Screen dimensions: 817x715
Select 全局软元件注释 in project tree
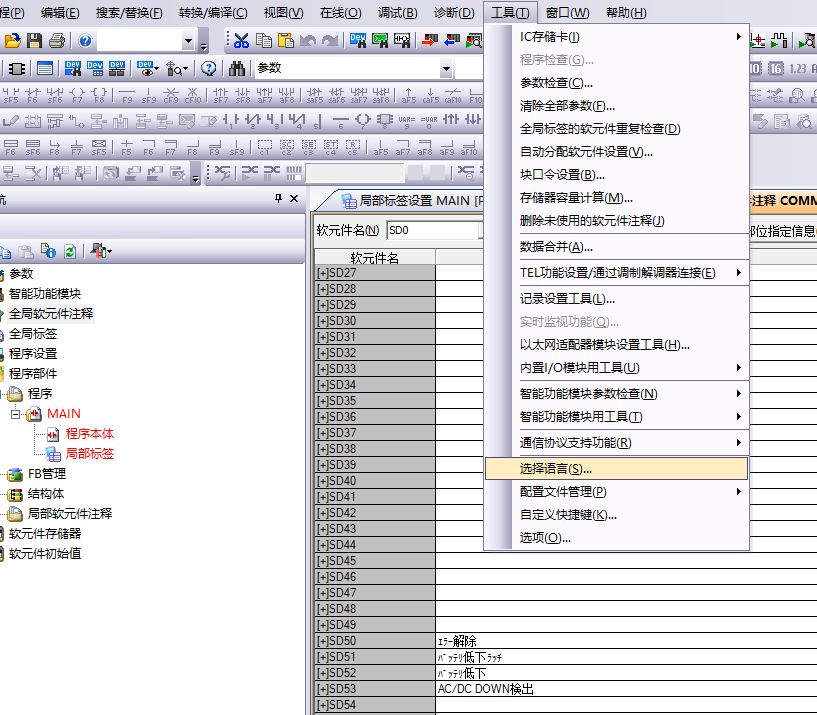[51, 313]
